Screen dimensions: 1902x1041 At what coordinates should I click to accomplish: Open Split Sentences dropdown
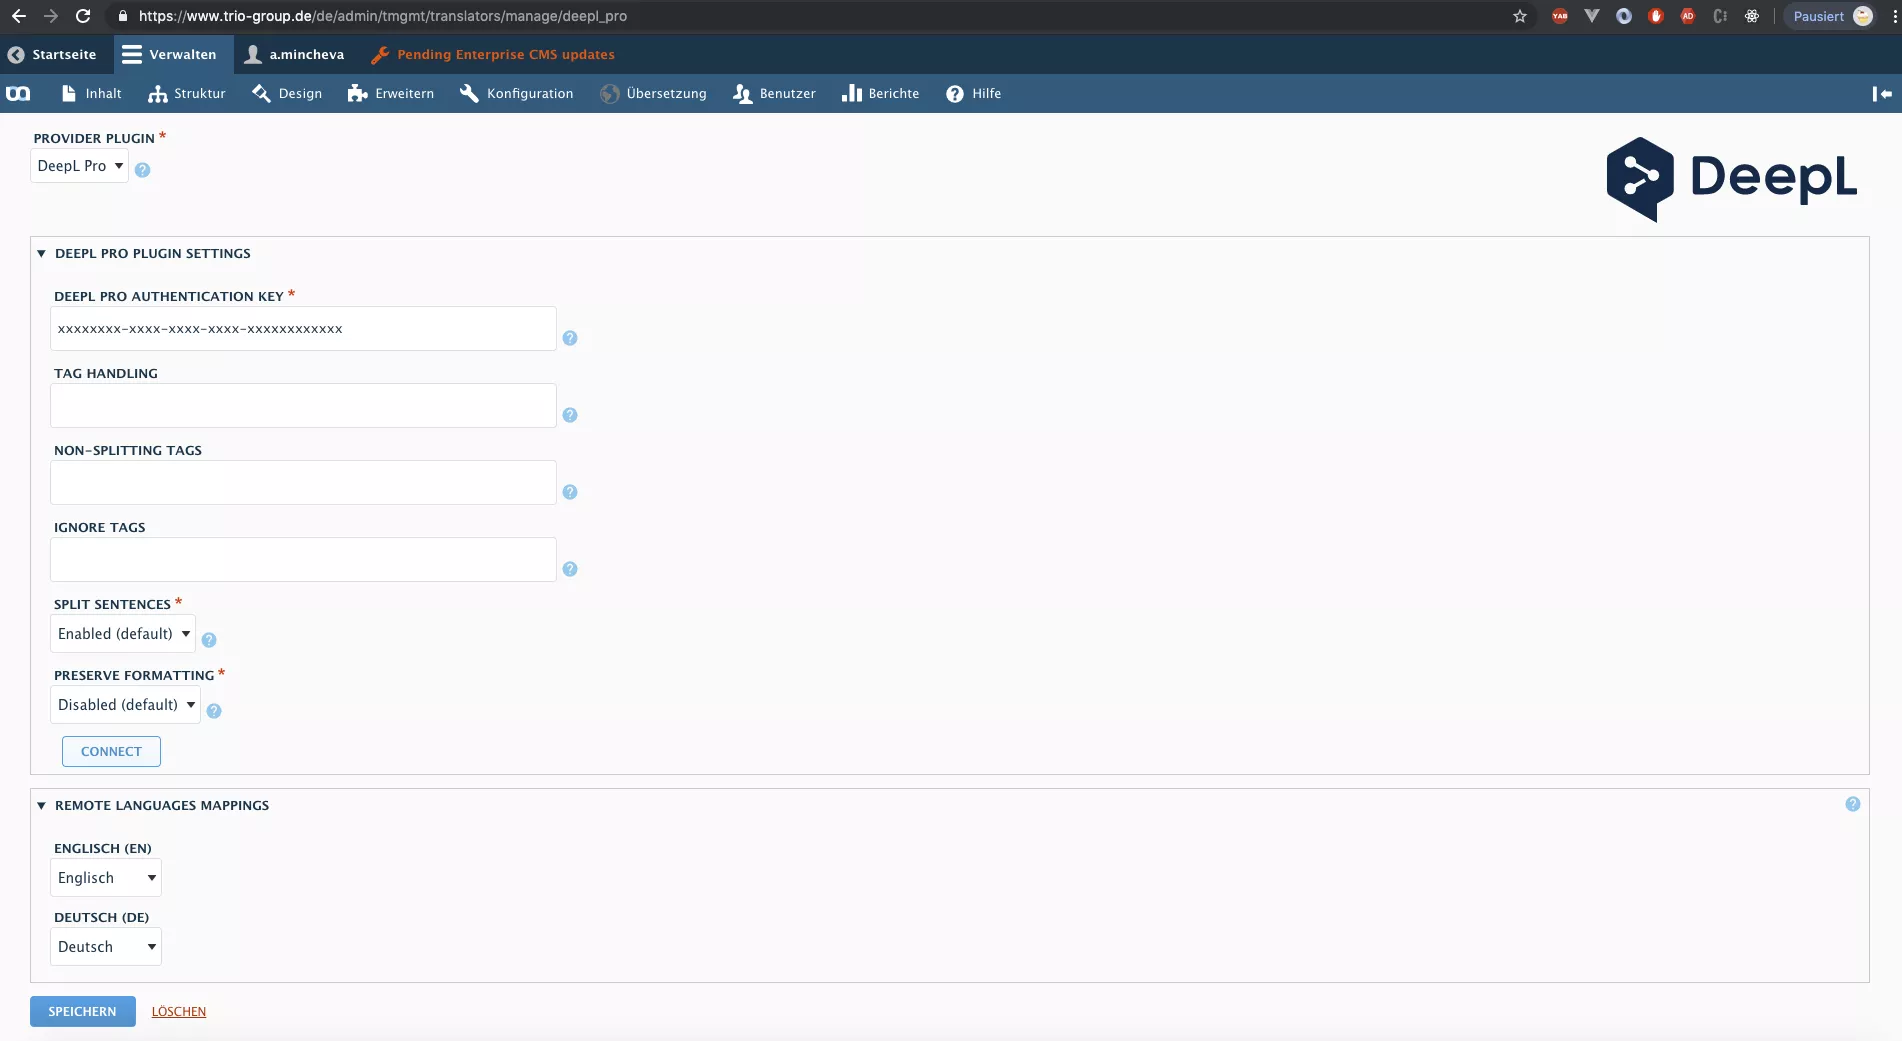[123, 634]
